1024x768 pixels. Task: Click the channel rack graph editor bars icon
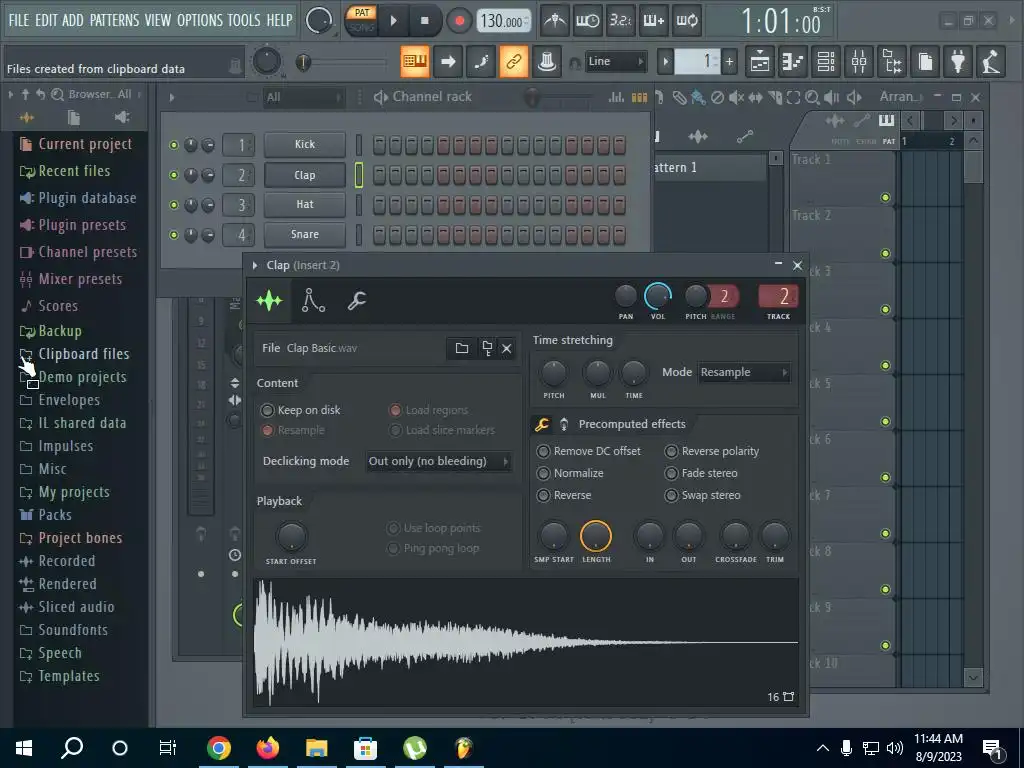pos(616,97)
